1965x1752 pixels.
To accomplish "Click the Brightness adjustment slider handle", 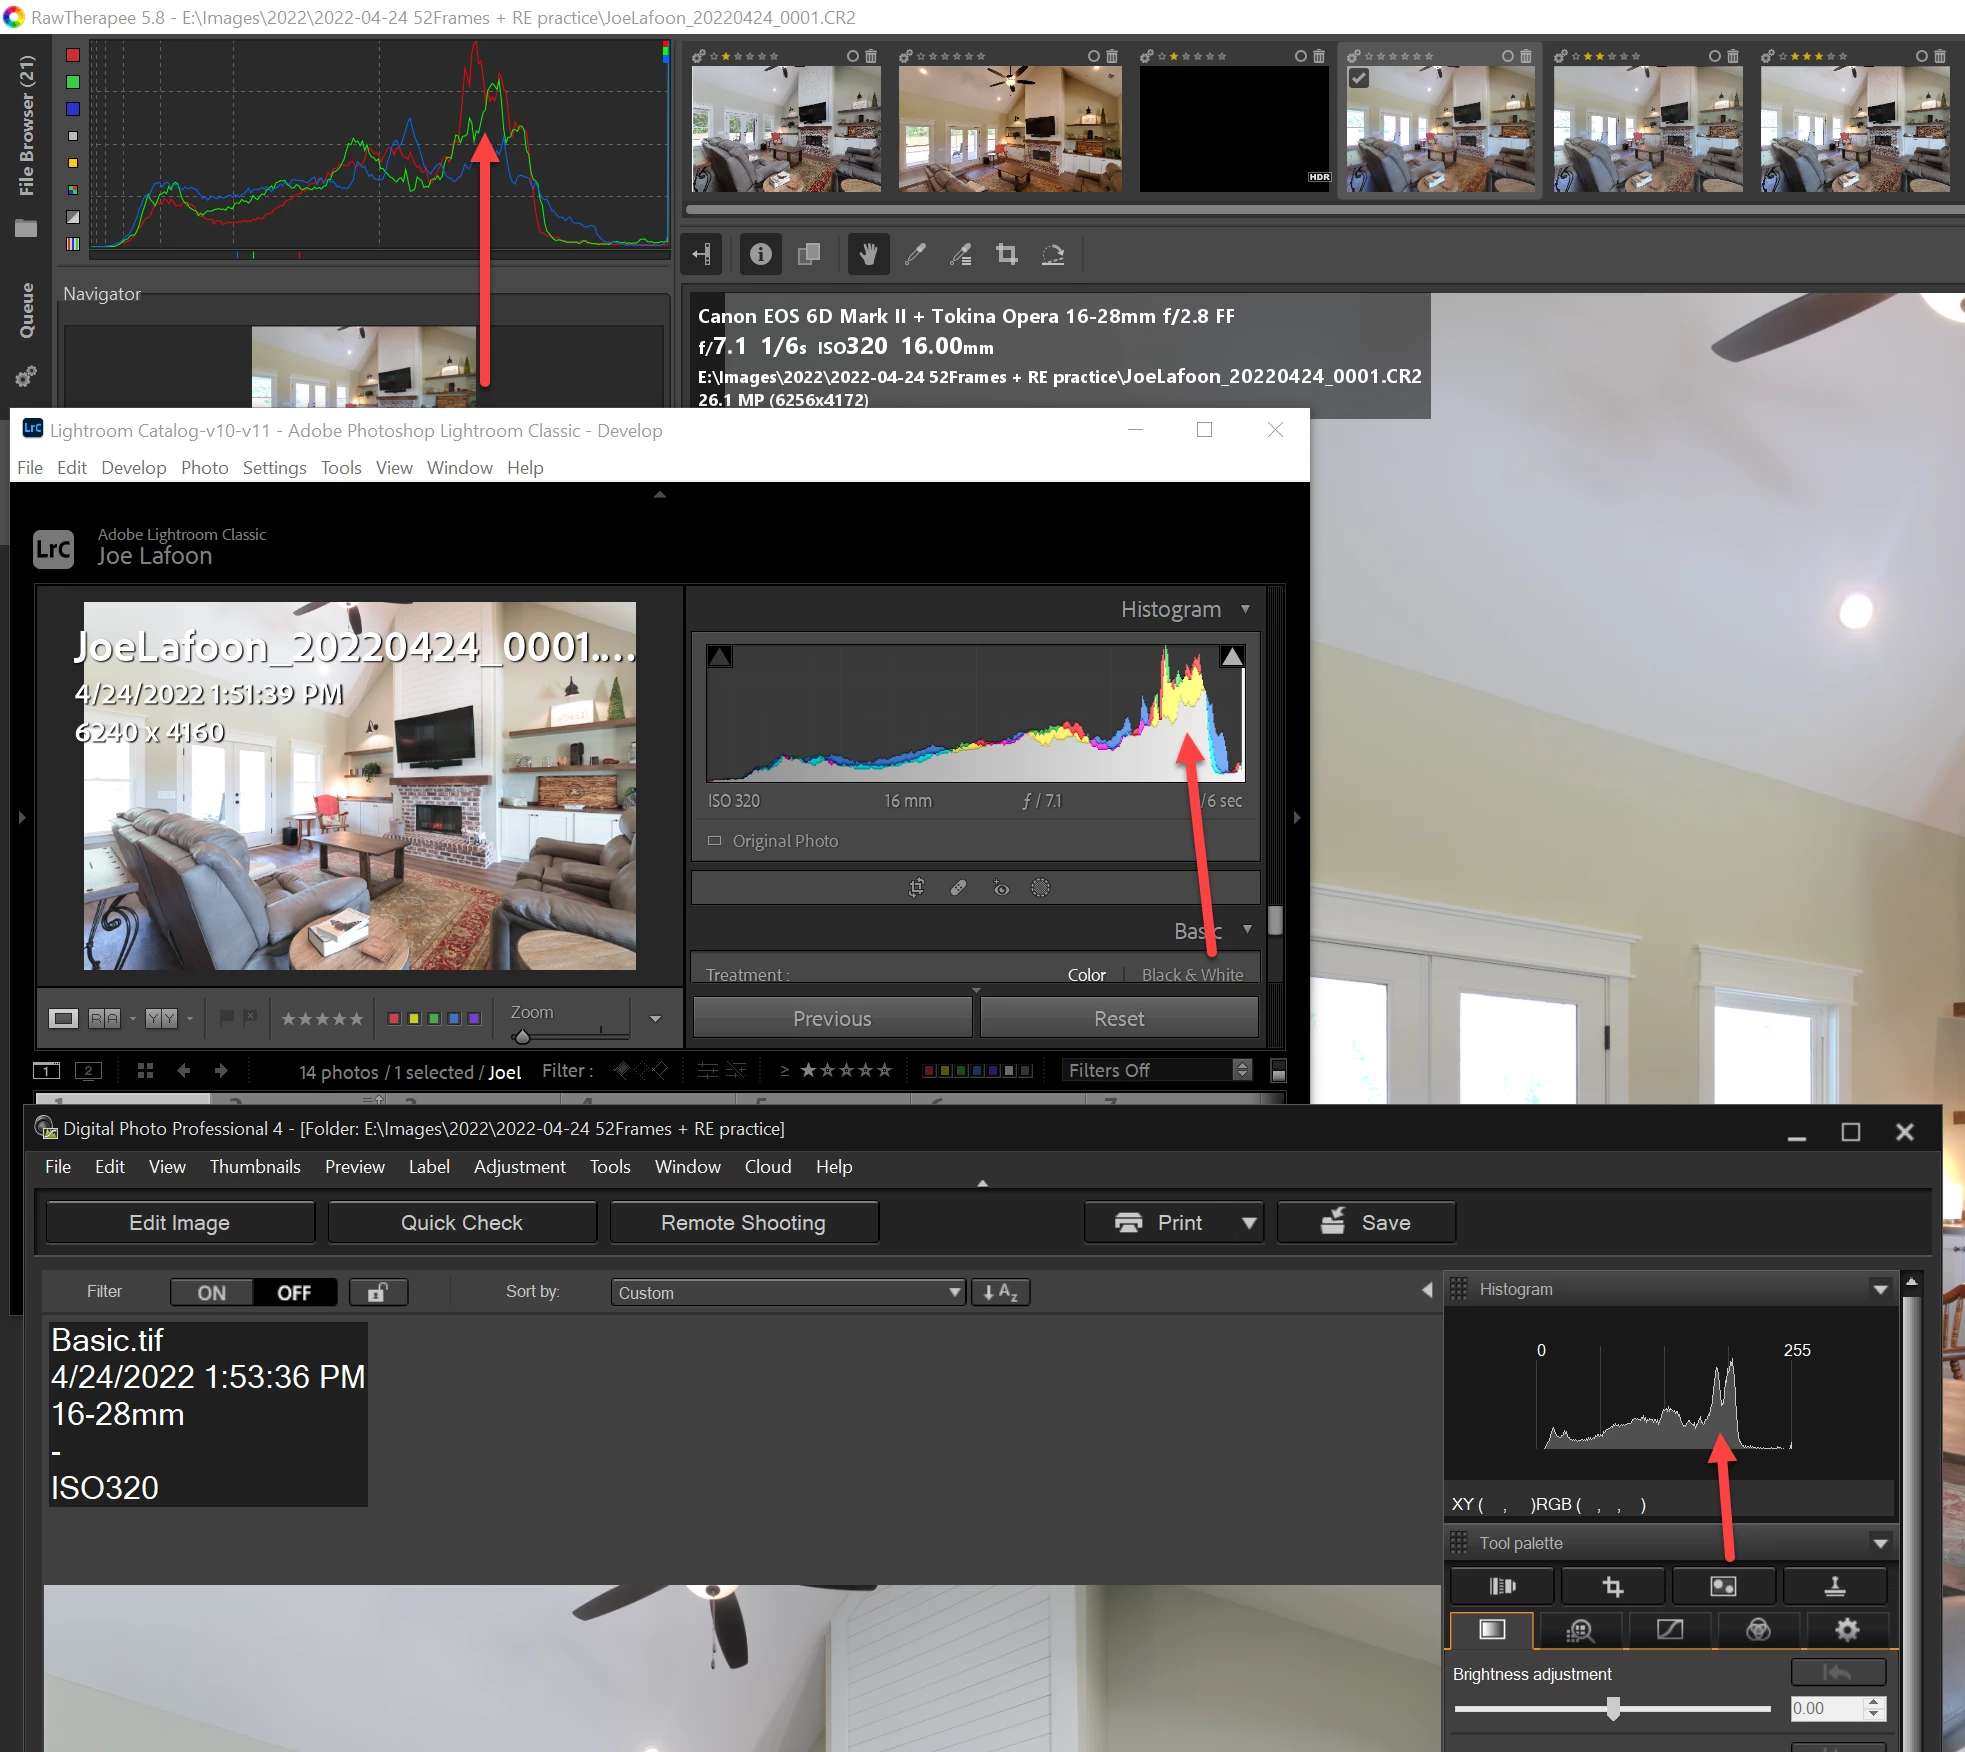I will pos(1612,1709).
